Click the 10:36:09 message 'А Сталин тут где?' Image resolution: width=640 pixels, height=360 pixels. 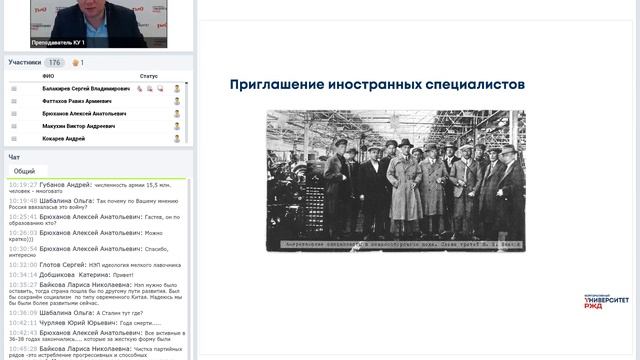point(76,313)
